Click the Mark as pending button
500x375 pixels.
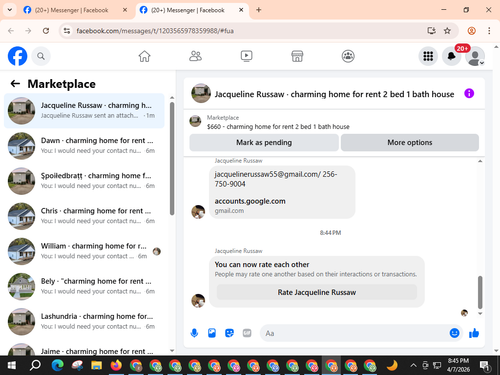coord(264,142)
